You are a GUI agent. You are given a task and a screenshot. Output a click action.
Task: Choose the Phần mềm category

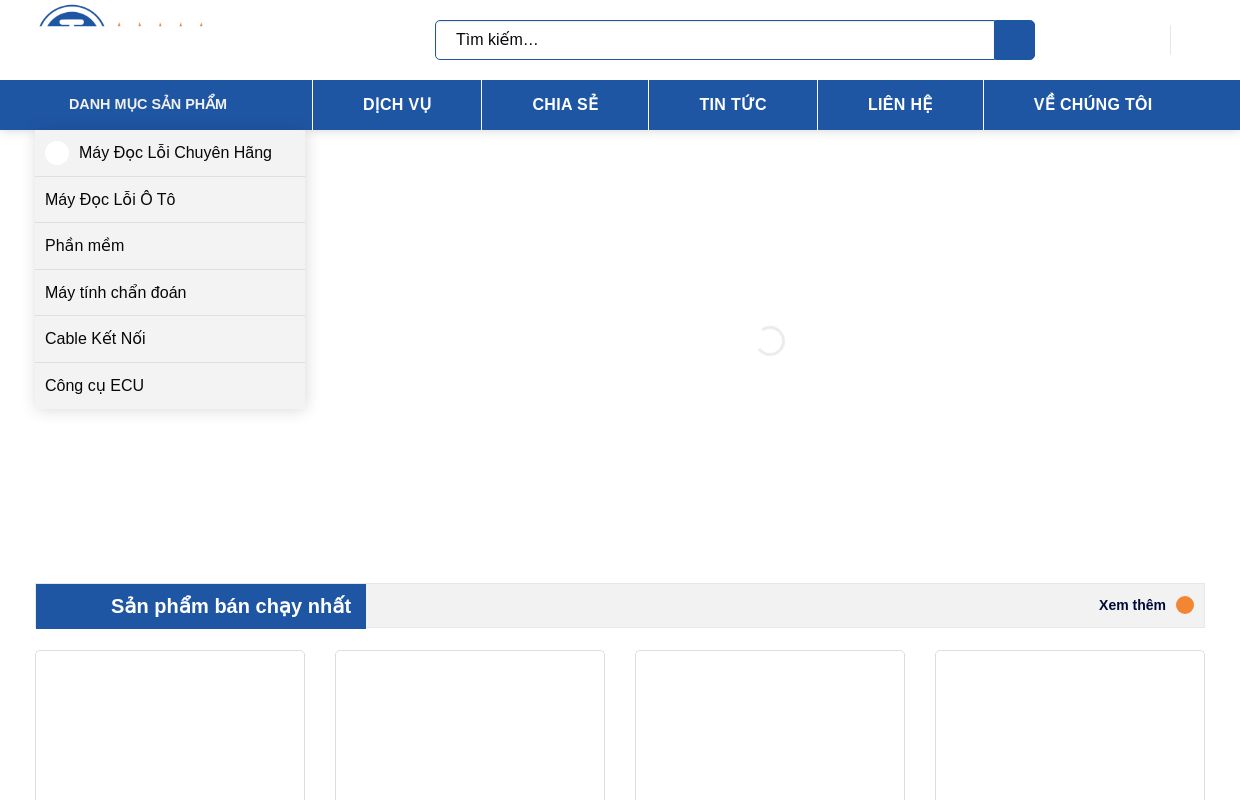click(85, 246)
